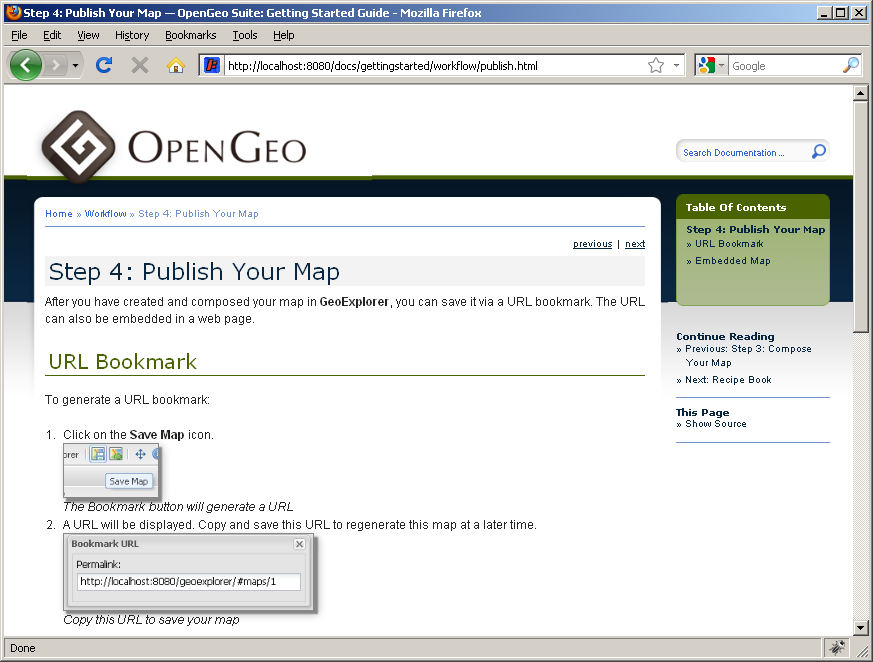
Task: Open the Embedded Map contents link
Action: click(732, 261)
